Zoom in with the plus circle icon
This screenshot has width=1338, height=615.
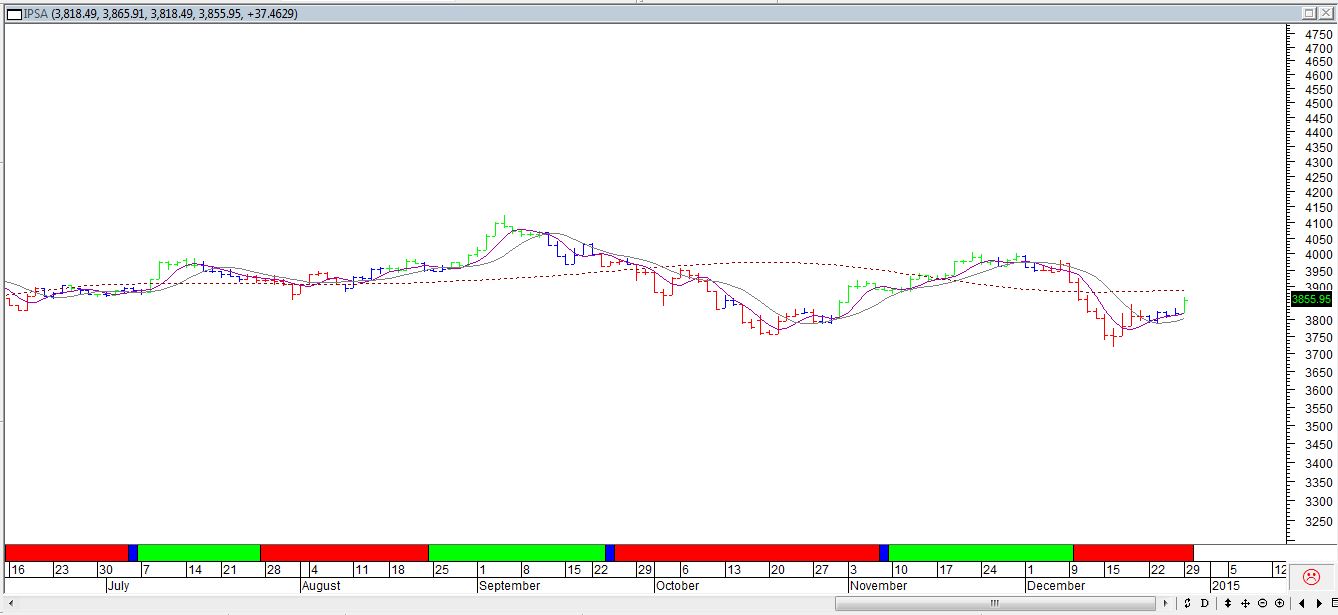(x=1279, y=603)
